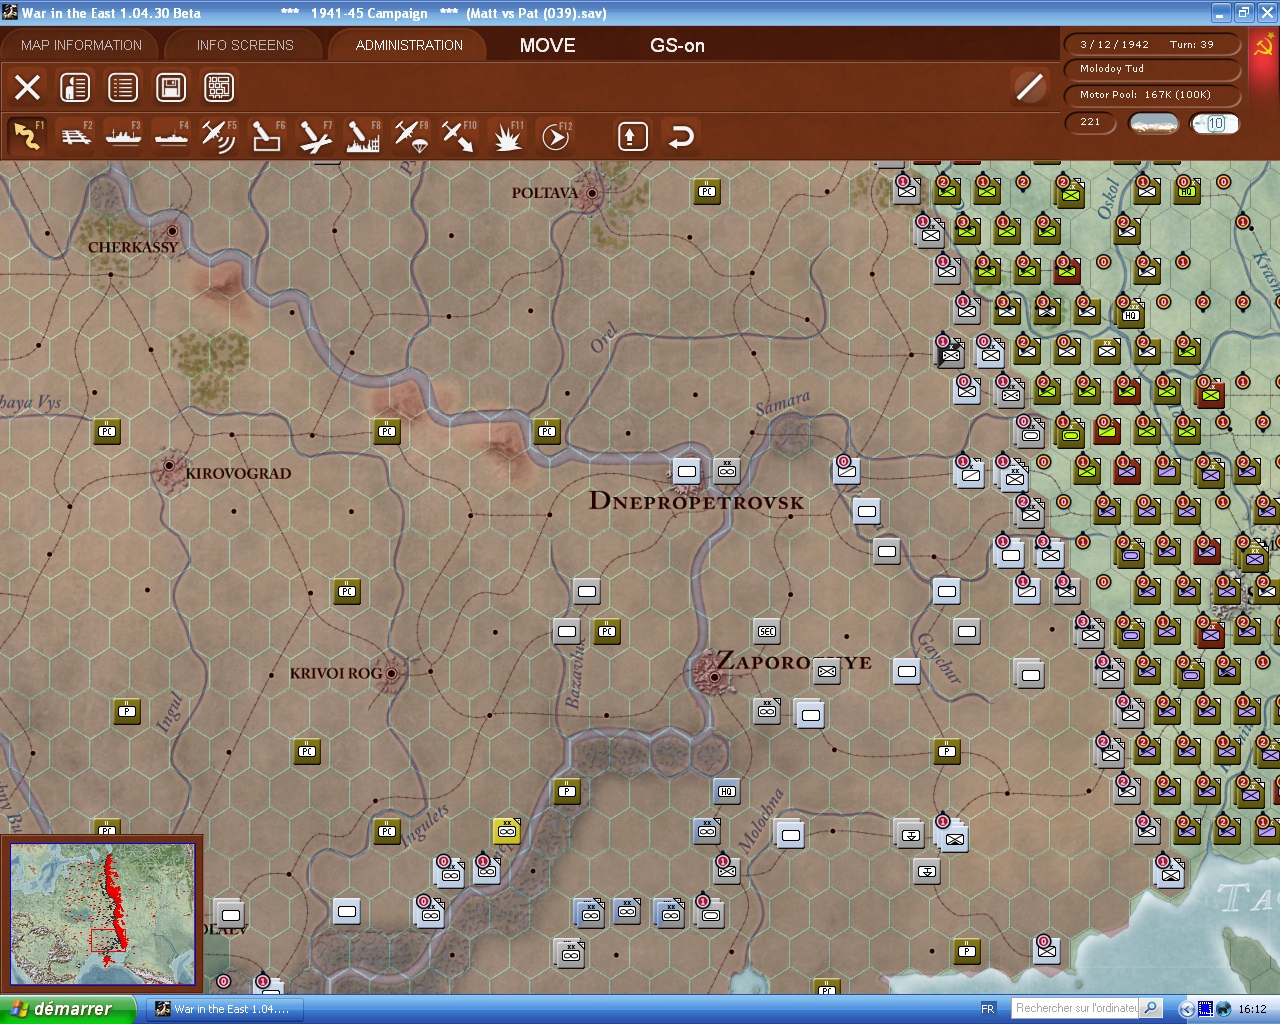1280x1024 pixels.
Task: Click the ice level 10 indicator
Action: (1214, 123)
